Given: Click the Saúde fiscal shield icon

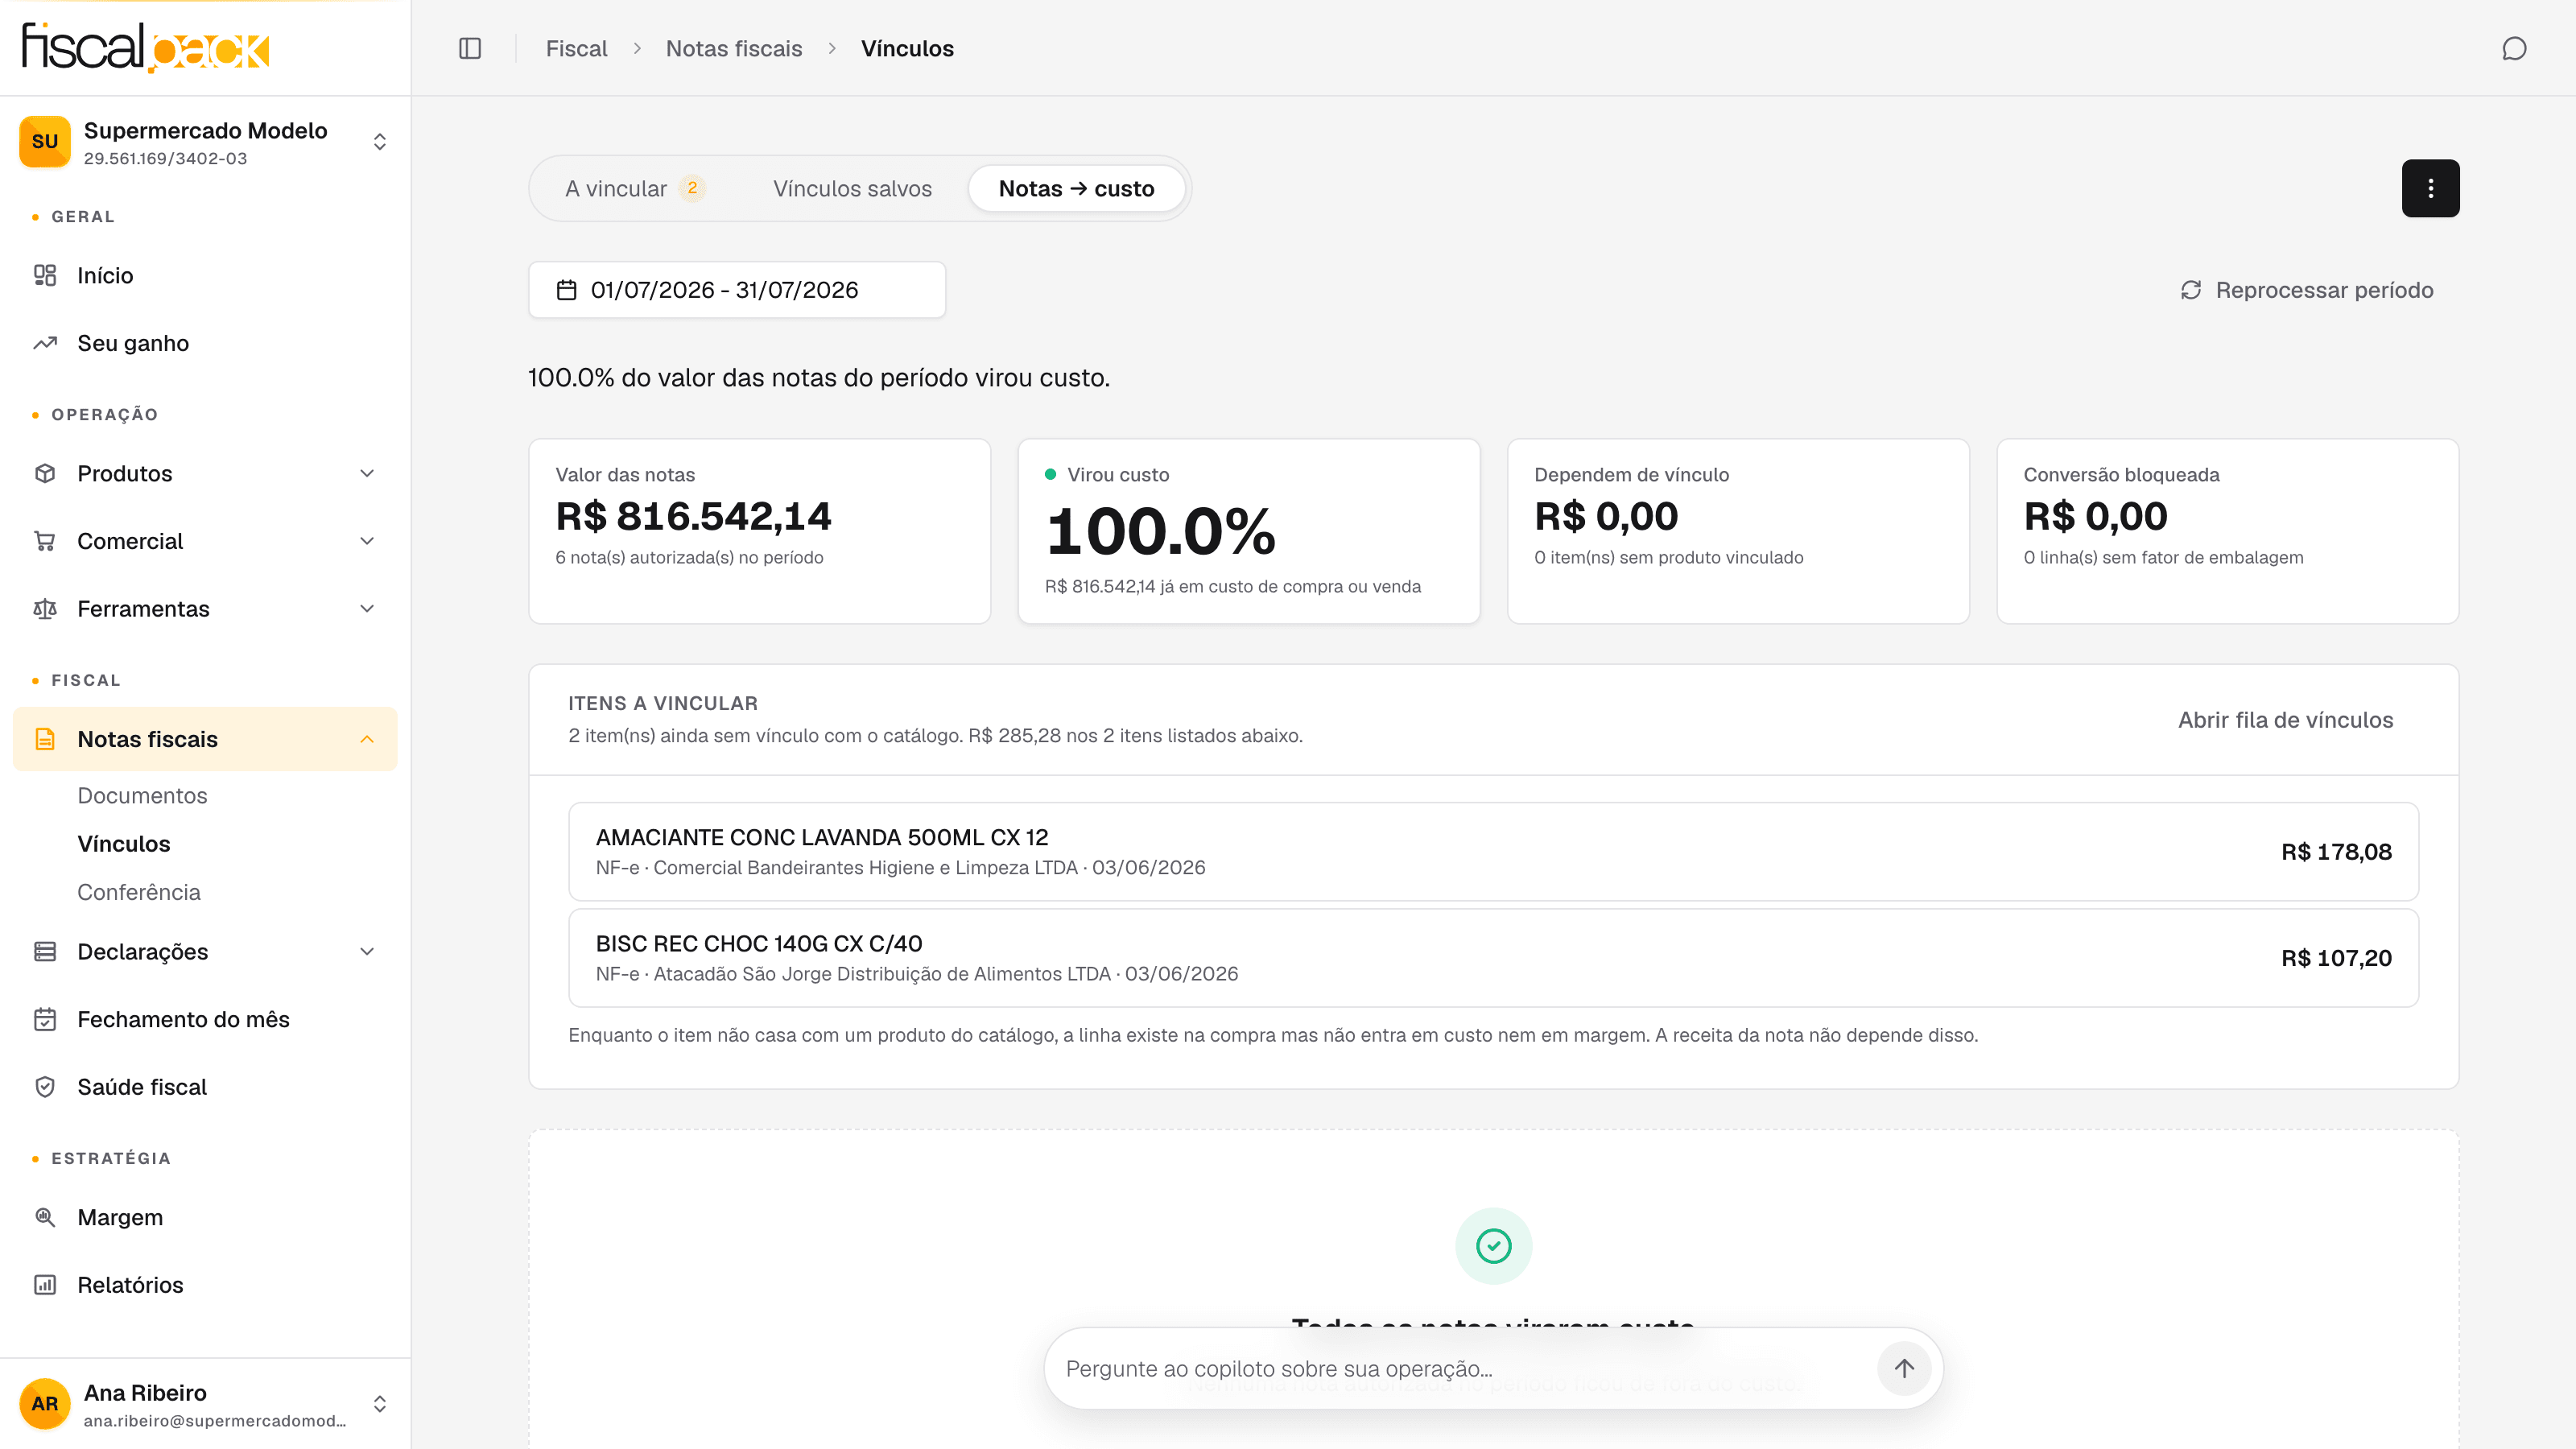Looking at the screenshot, I should pyautogui.click(x=45, y=1087).
